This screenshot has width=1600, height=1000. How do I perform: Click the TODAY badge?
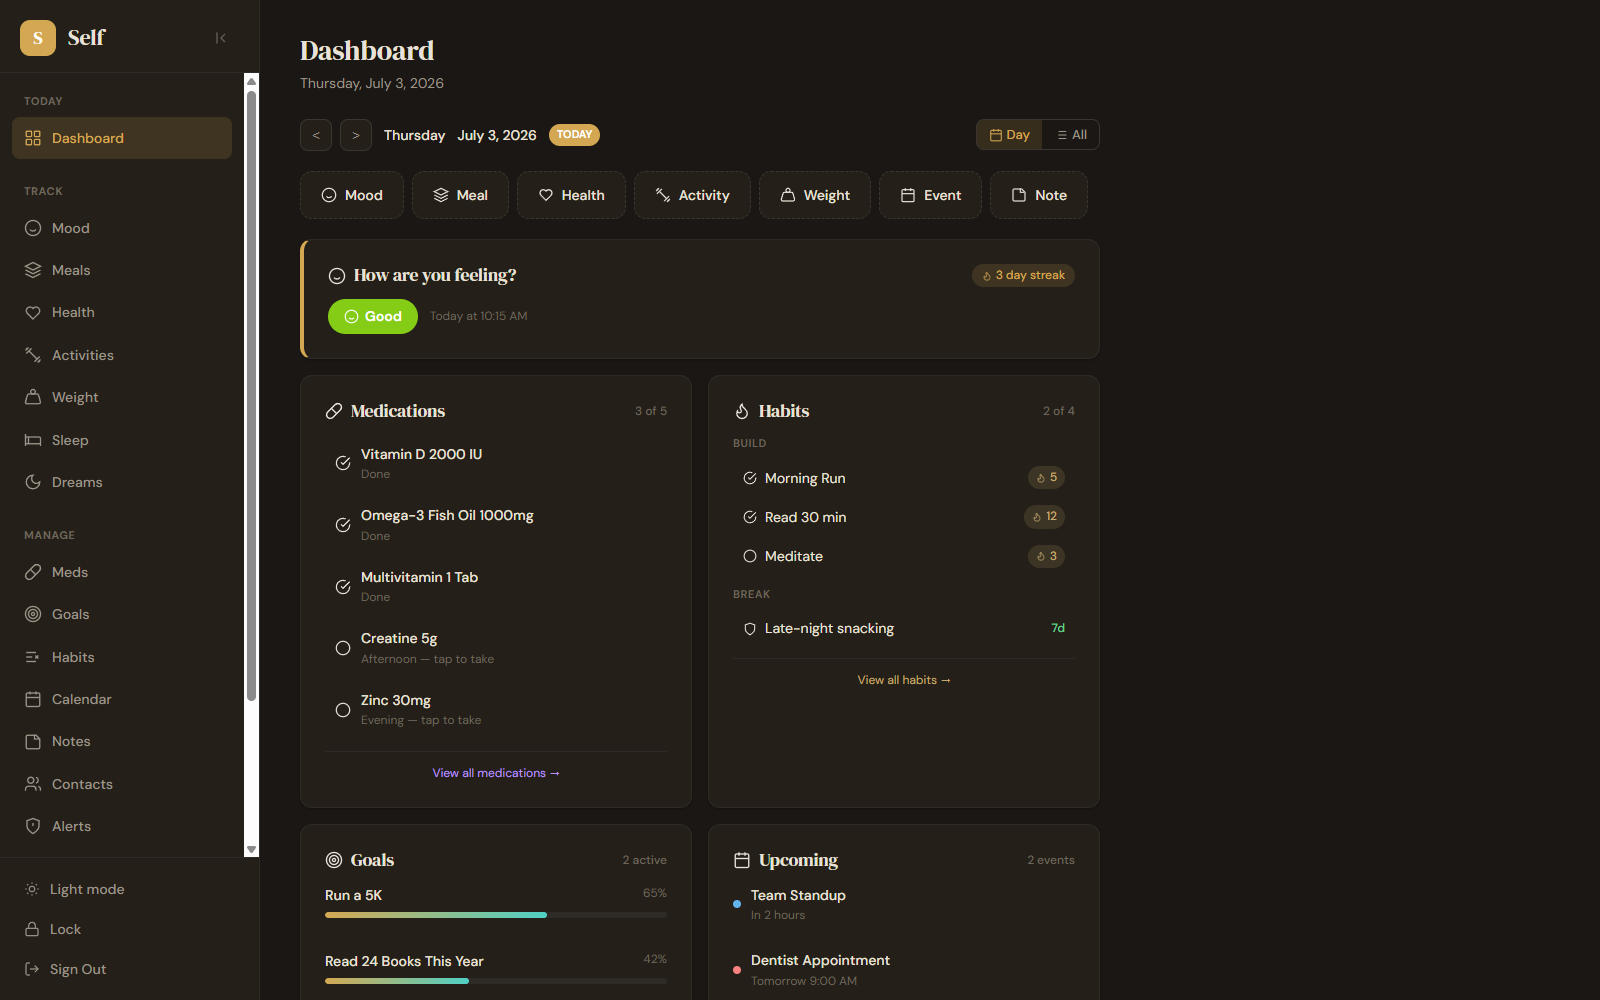point(574,135)
